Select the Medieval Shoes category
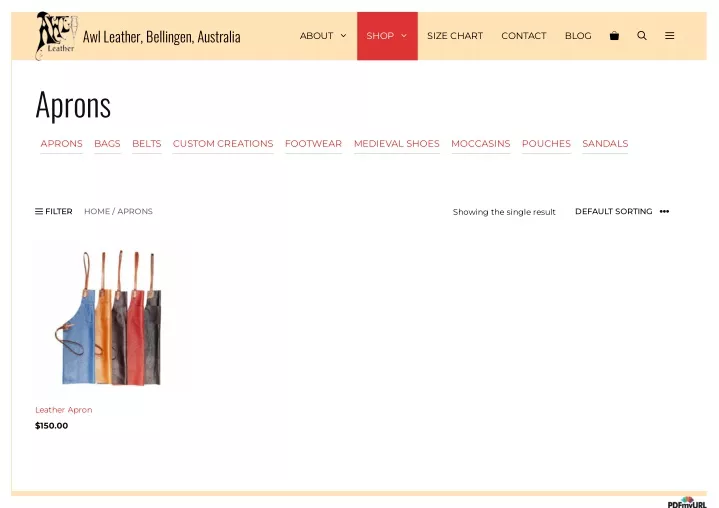The image size is (719, 508). tap(397, 144)
